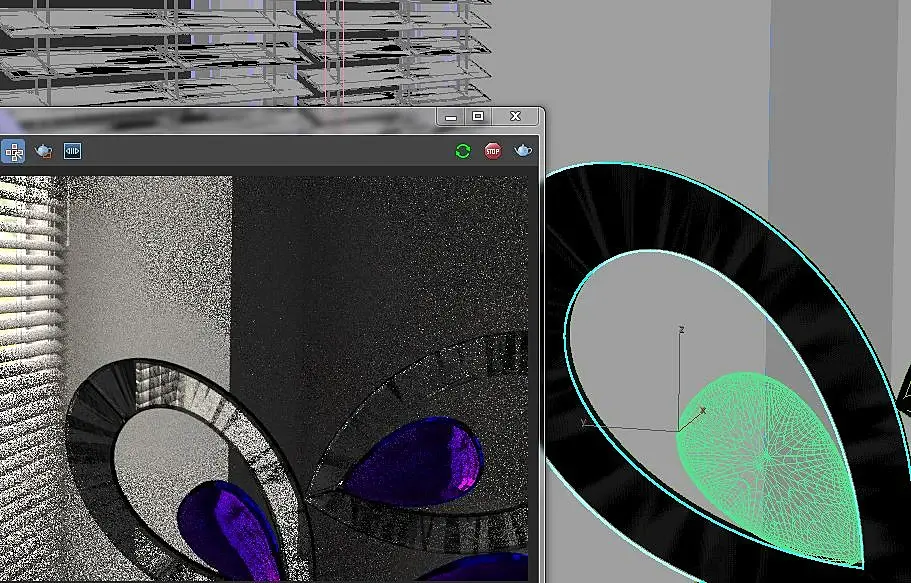Click the pixel-tracking icon in render toolbar
This screenshot has width=911, height=583.
(x=13, y=152)
